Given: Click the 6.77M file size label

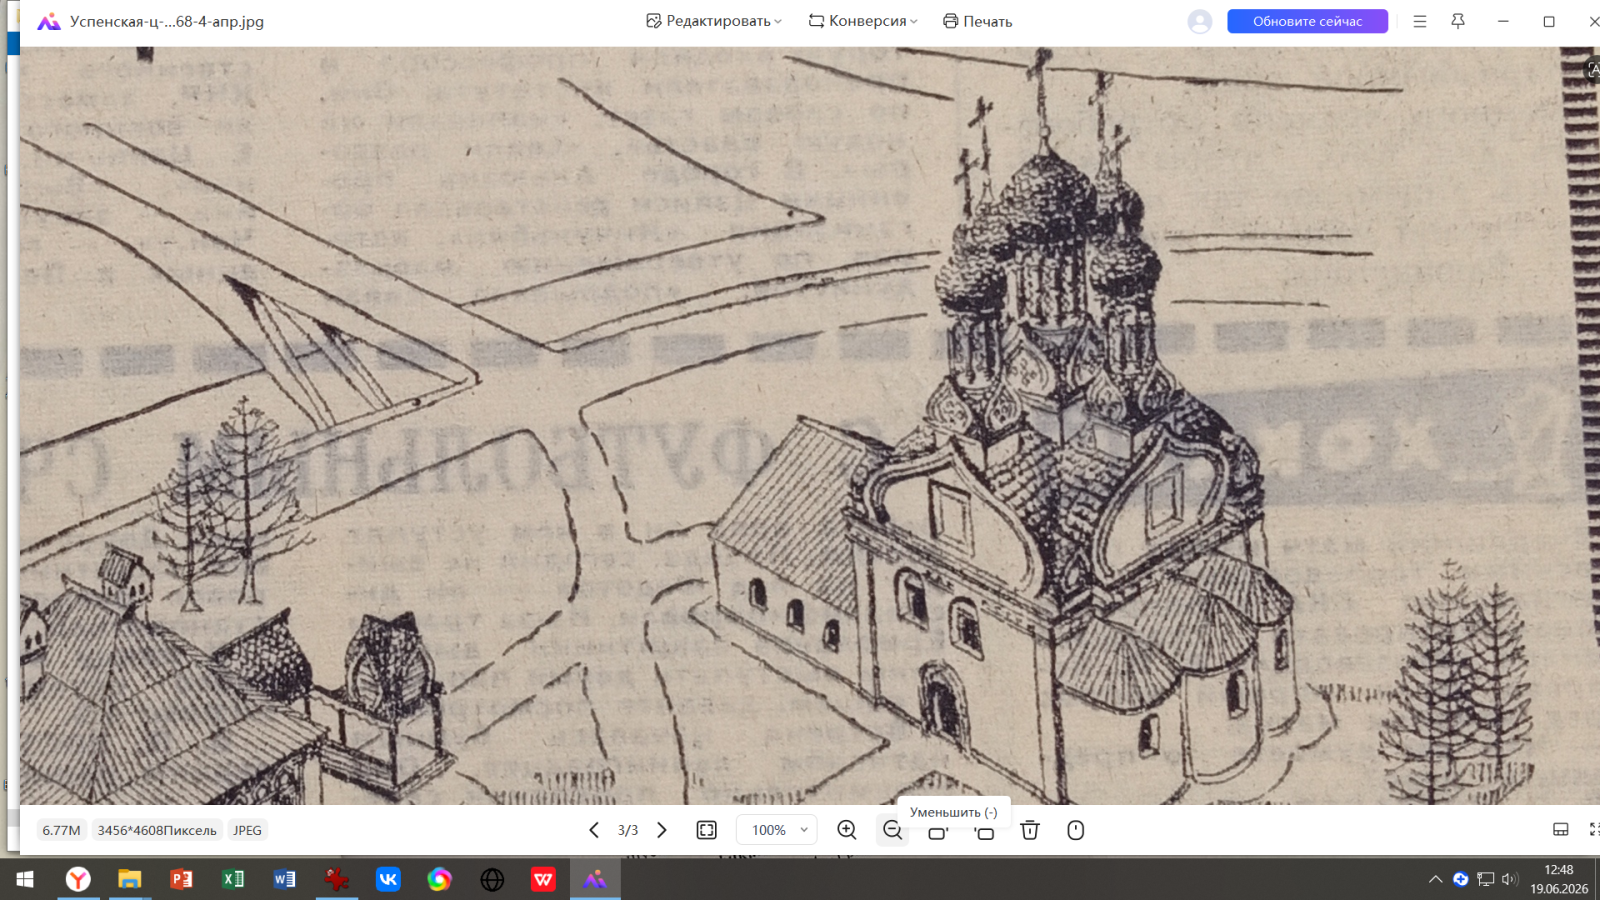Looking at the screenshot, I should pos(61,830).
